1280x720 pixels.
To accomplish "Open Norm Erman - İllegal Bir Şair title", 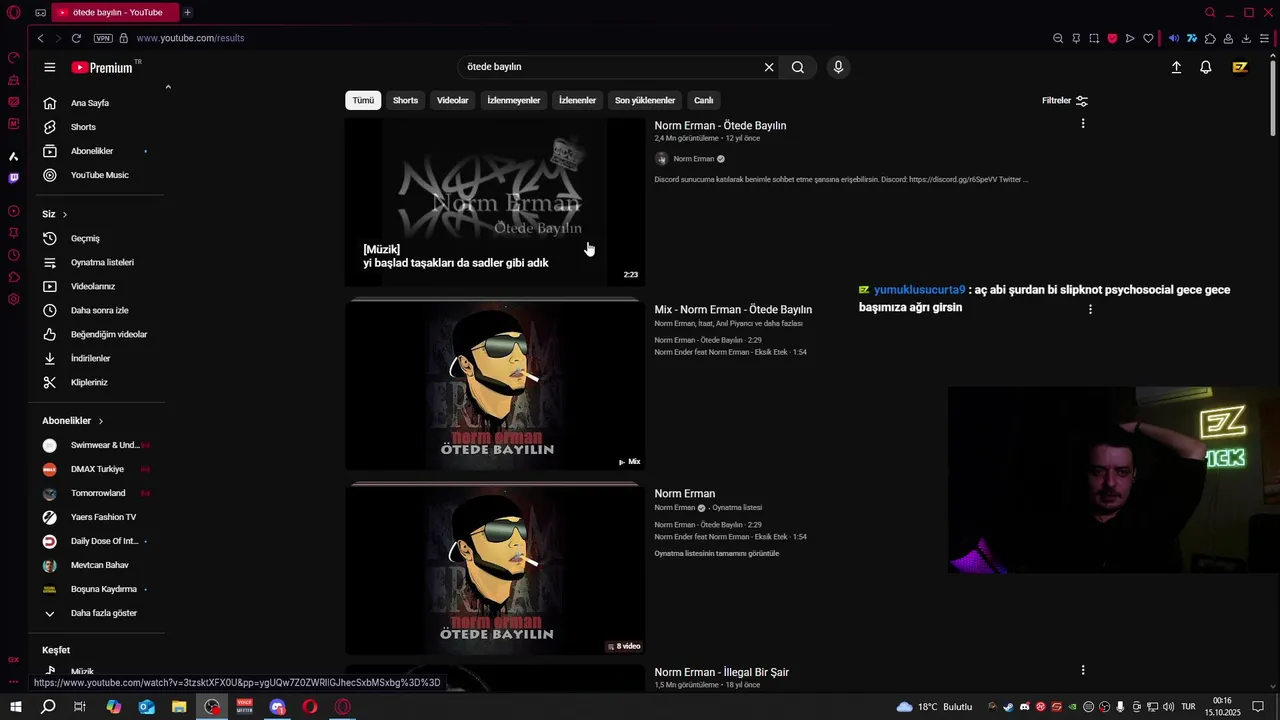I will [721, 673].
